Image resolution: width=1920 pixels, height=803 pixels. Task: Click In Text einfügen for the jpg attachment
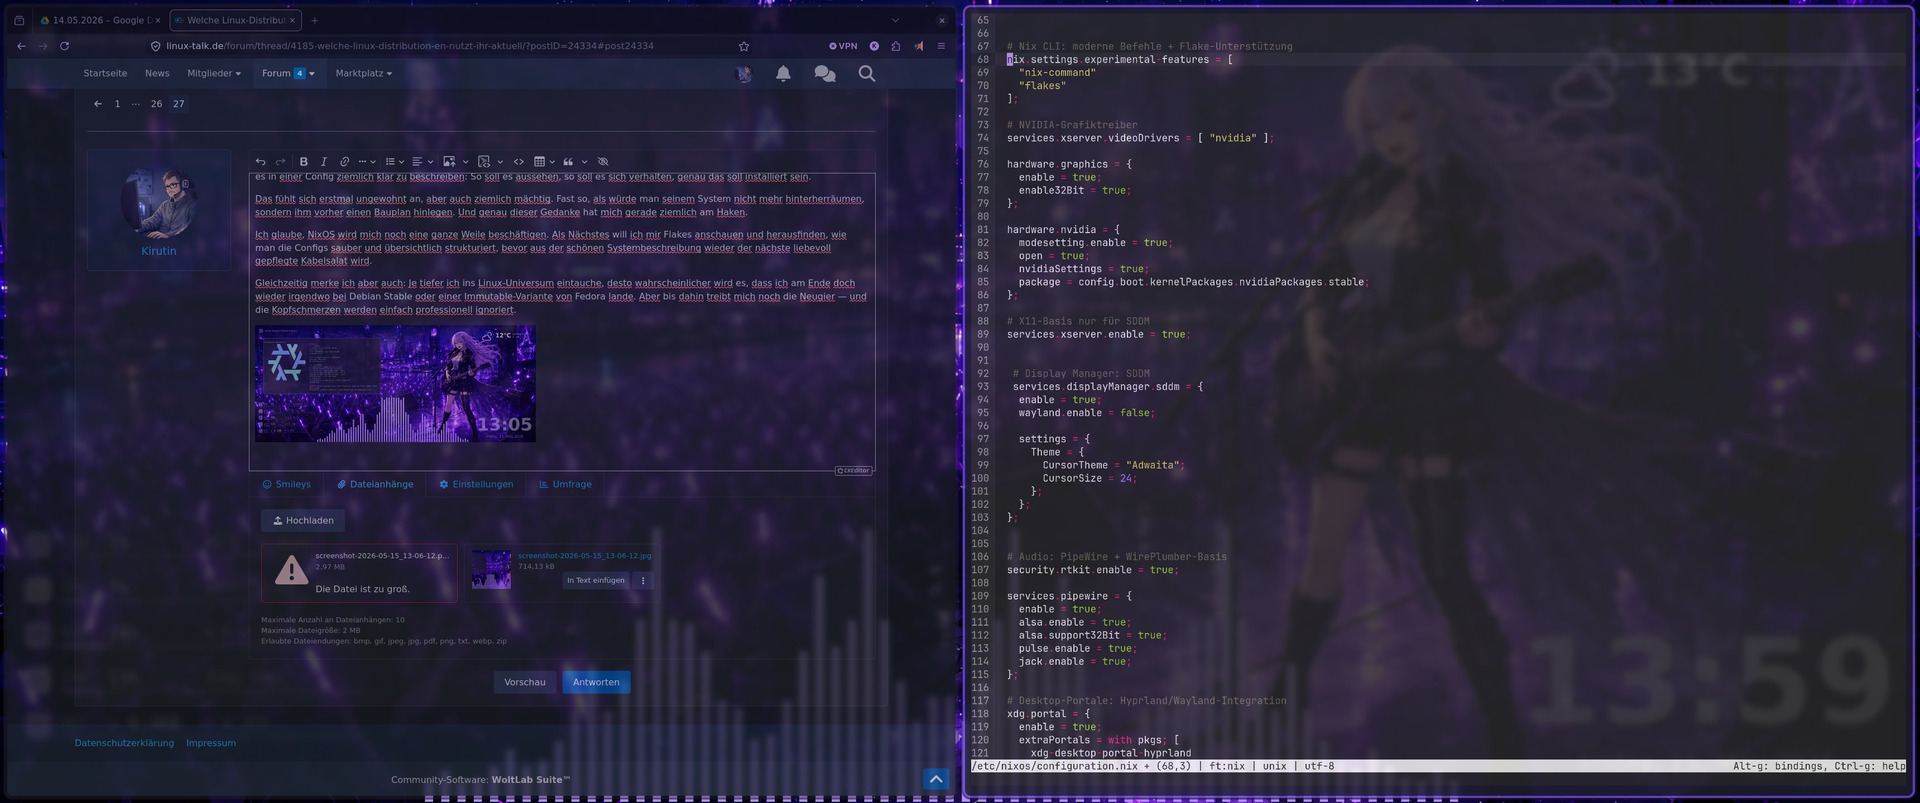point(596,580)
